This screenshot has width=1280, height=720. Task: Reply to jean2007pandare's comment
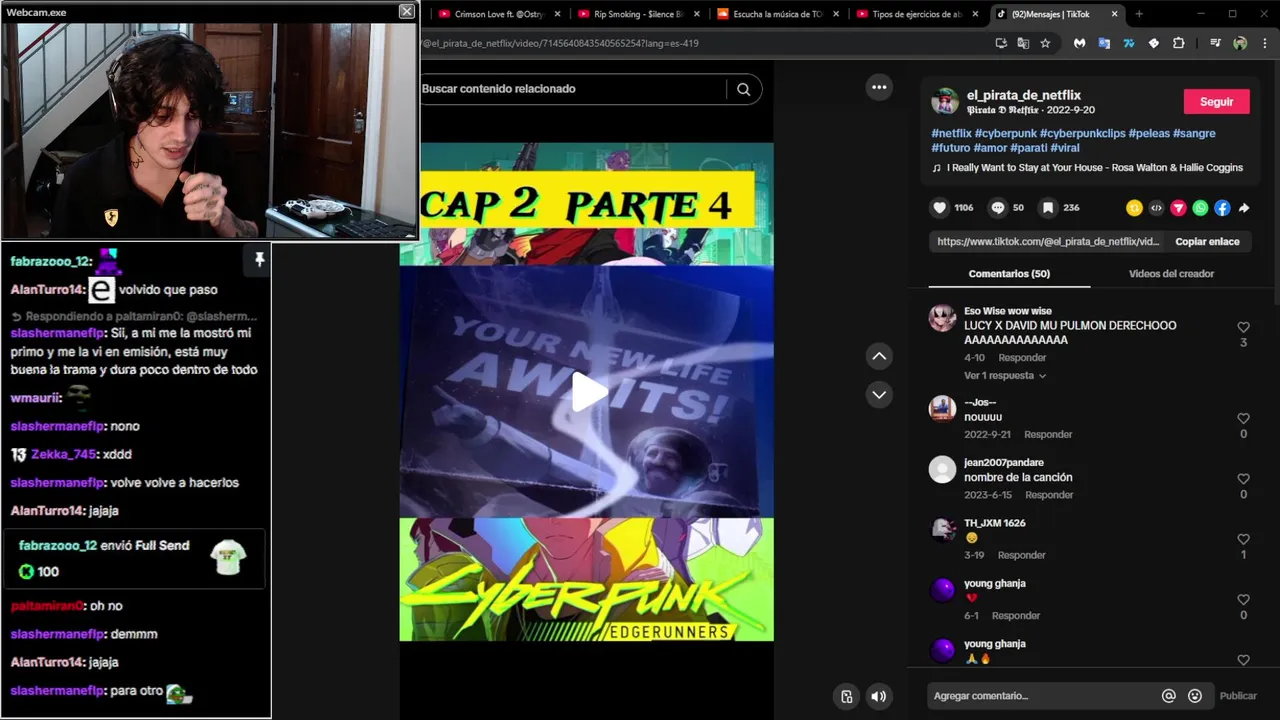[x=1049, y=495]
